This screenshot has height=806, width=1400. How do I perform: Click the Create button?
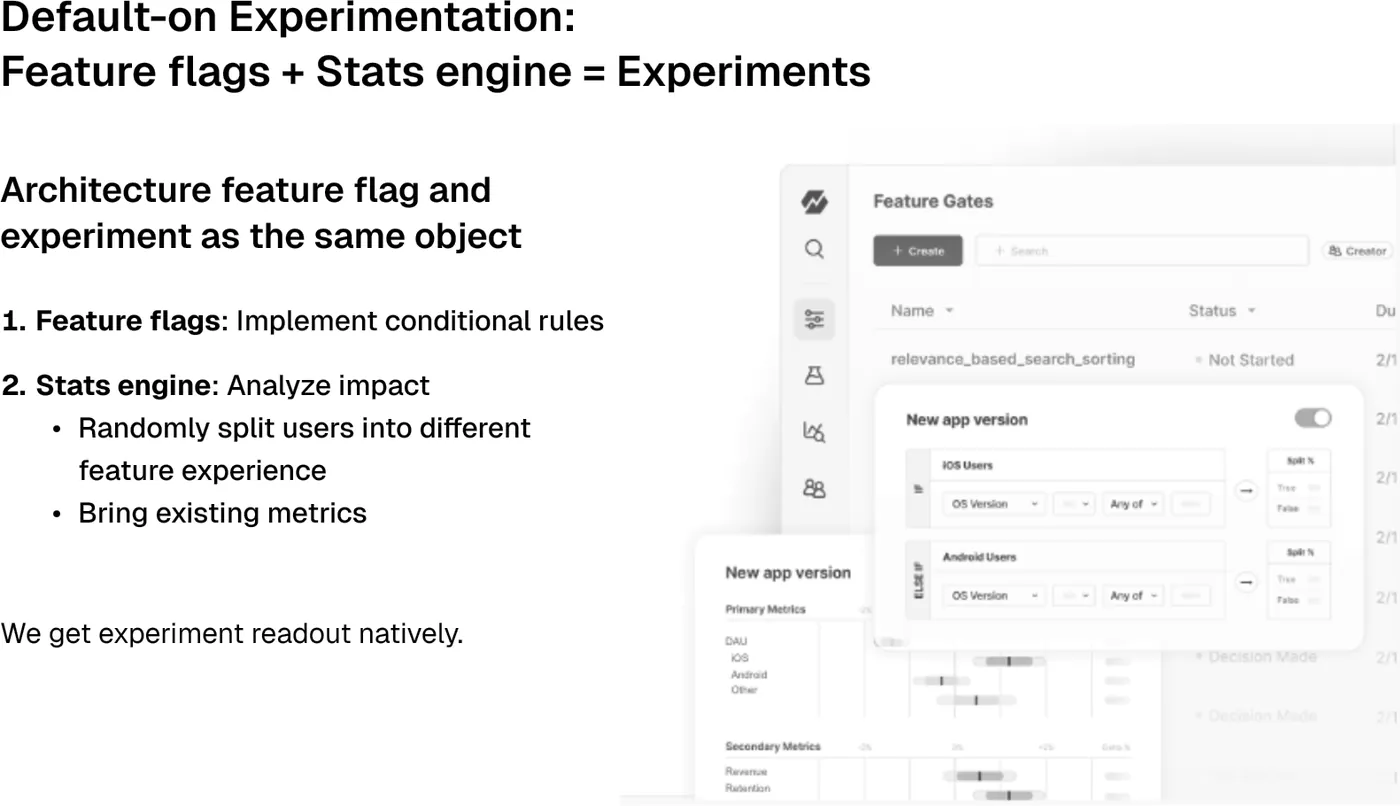pyautogui.click(x=918, y=251)
